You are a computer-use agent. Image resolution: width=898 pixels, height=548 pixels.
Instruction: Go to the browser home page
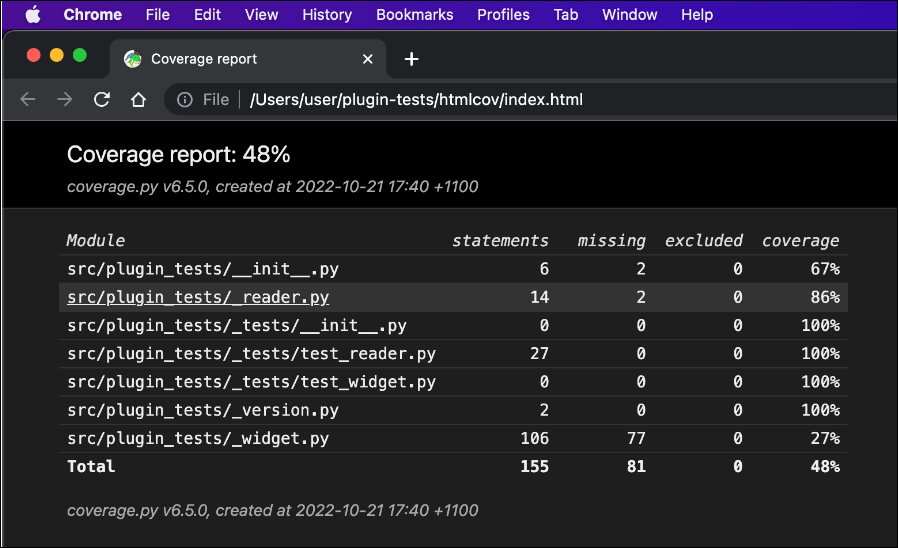pyautogui.click(x=138, y=100)
